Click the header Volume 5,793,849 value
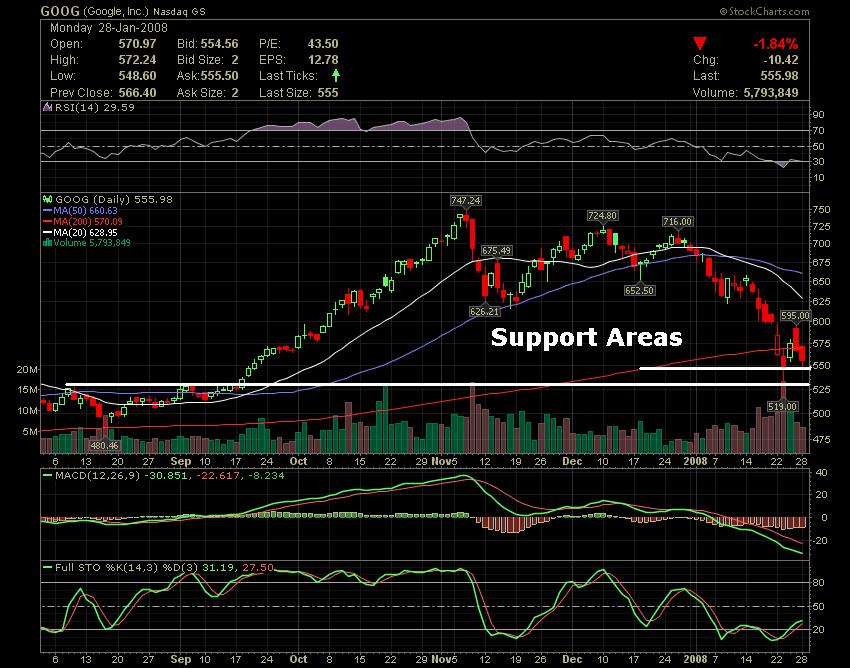Viewport: 850px width, 668px height. click(x=771, y=93)
